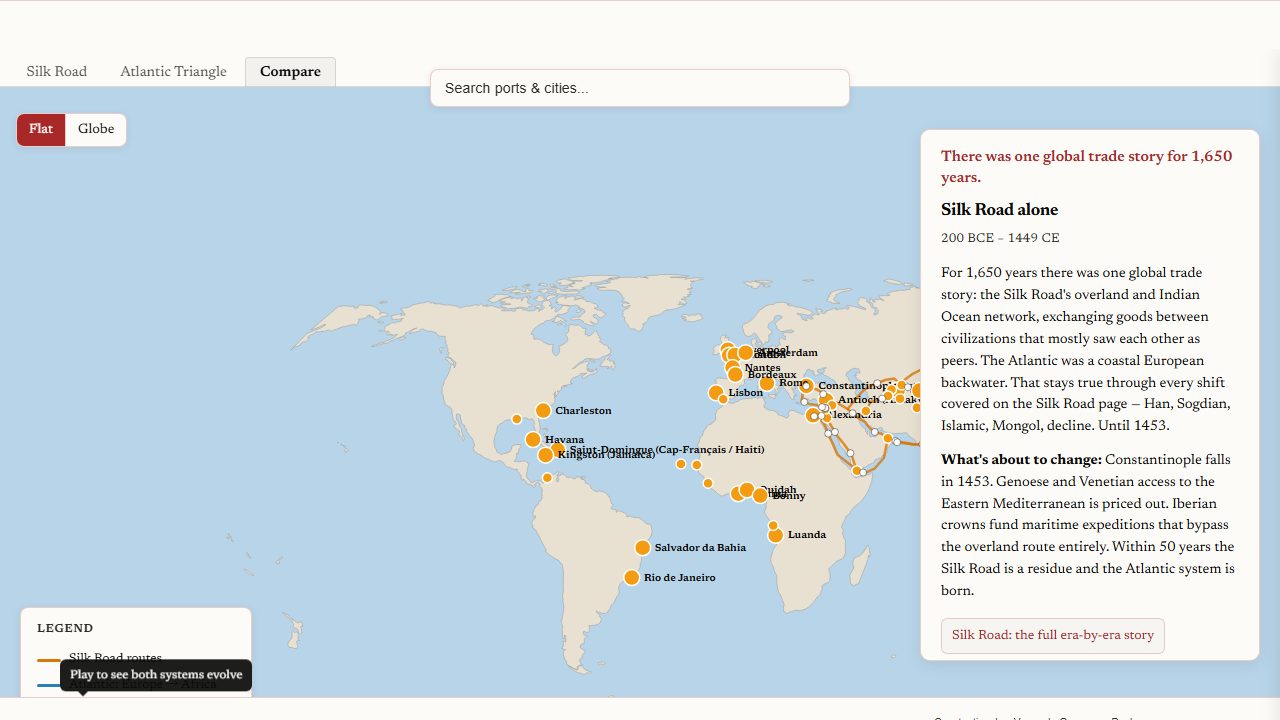Select the Nantes port marker

(x=732, y=366)
